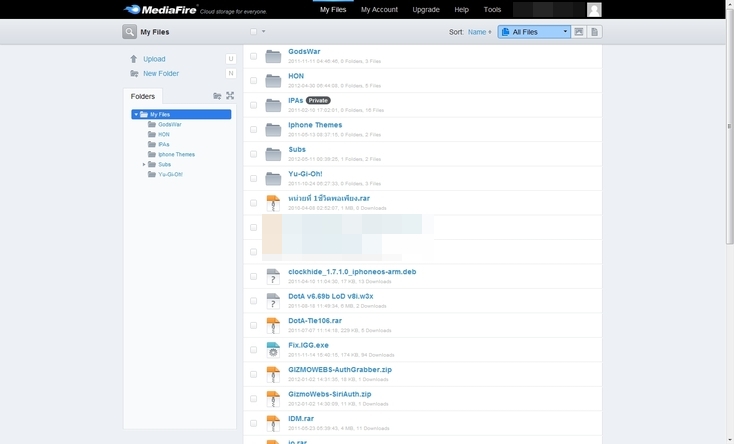Open the IDM.rar file link
This screenshot has width=734, height=444.
[301, 419]
